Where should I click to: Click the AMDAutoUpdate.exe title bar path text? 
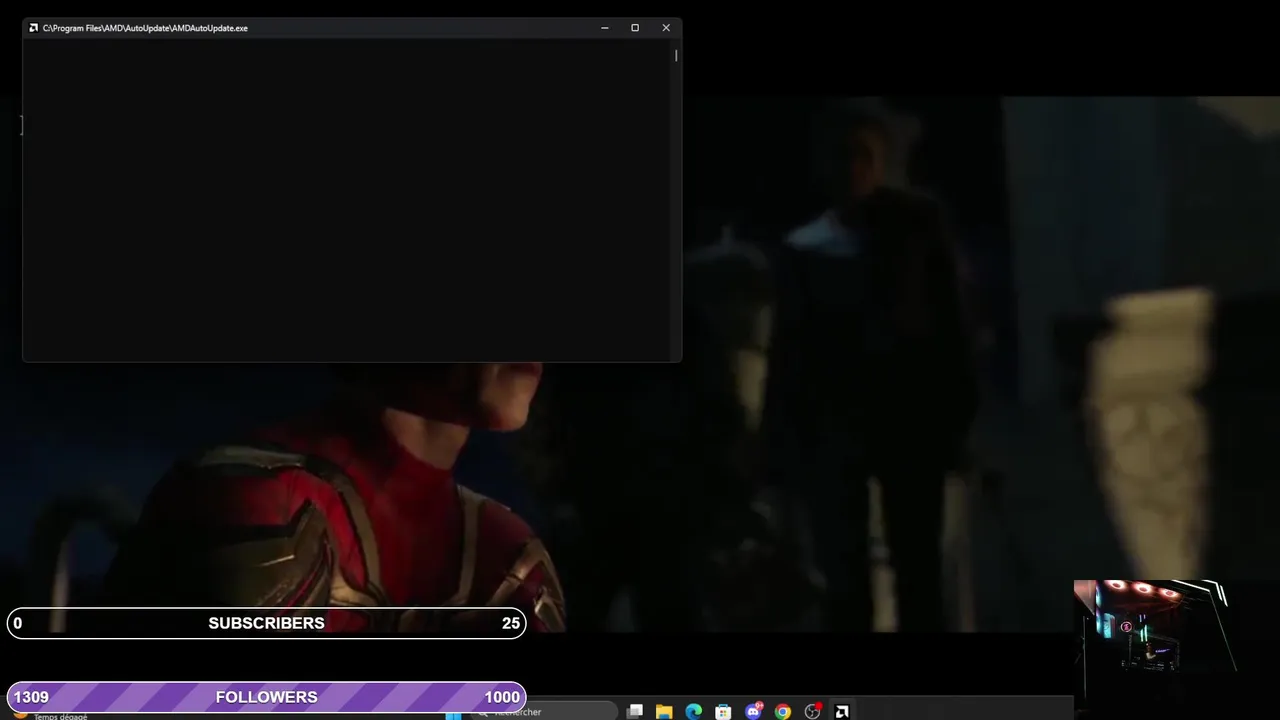pos(145,28)
